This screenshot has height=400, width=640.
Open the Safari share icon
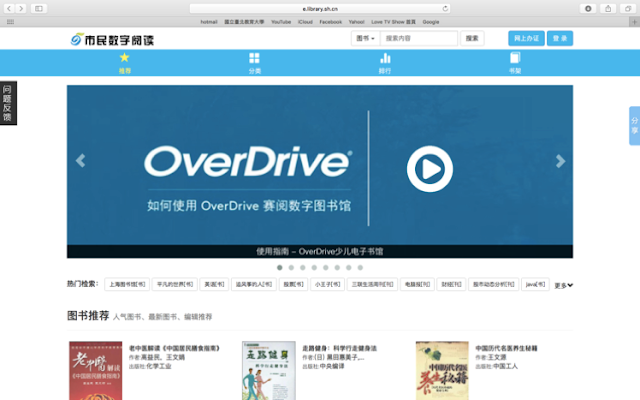coord(608,8)
